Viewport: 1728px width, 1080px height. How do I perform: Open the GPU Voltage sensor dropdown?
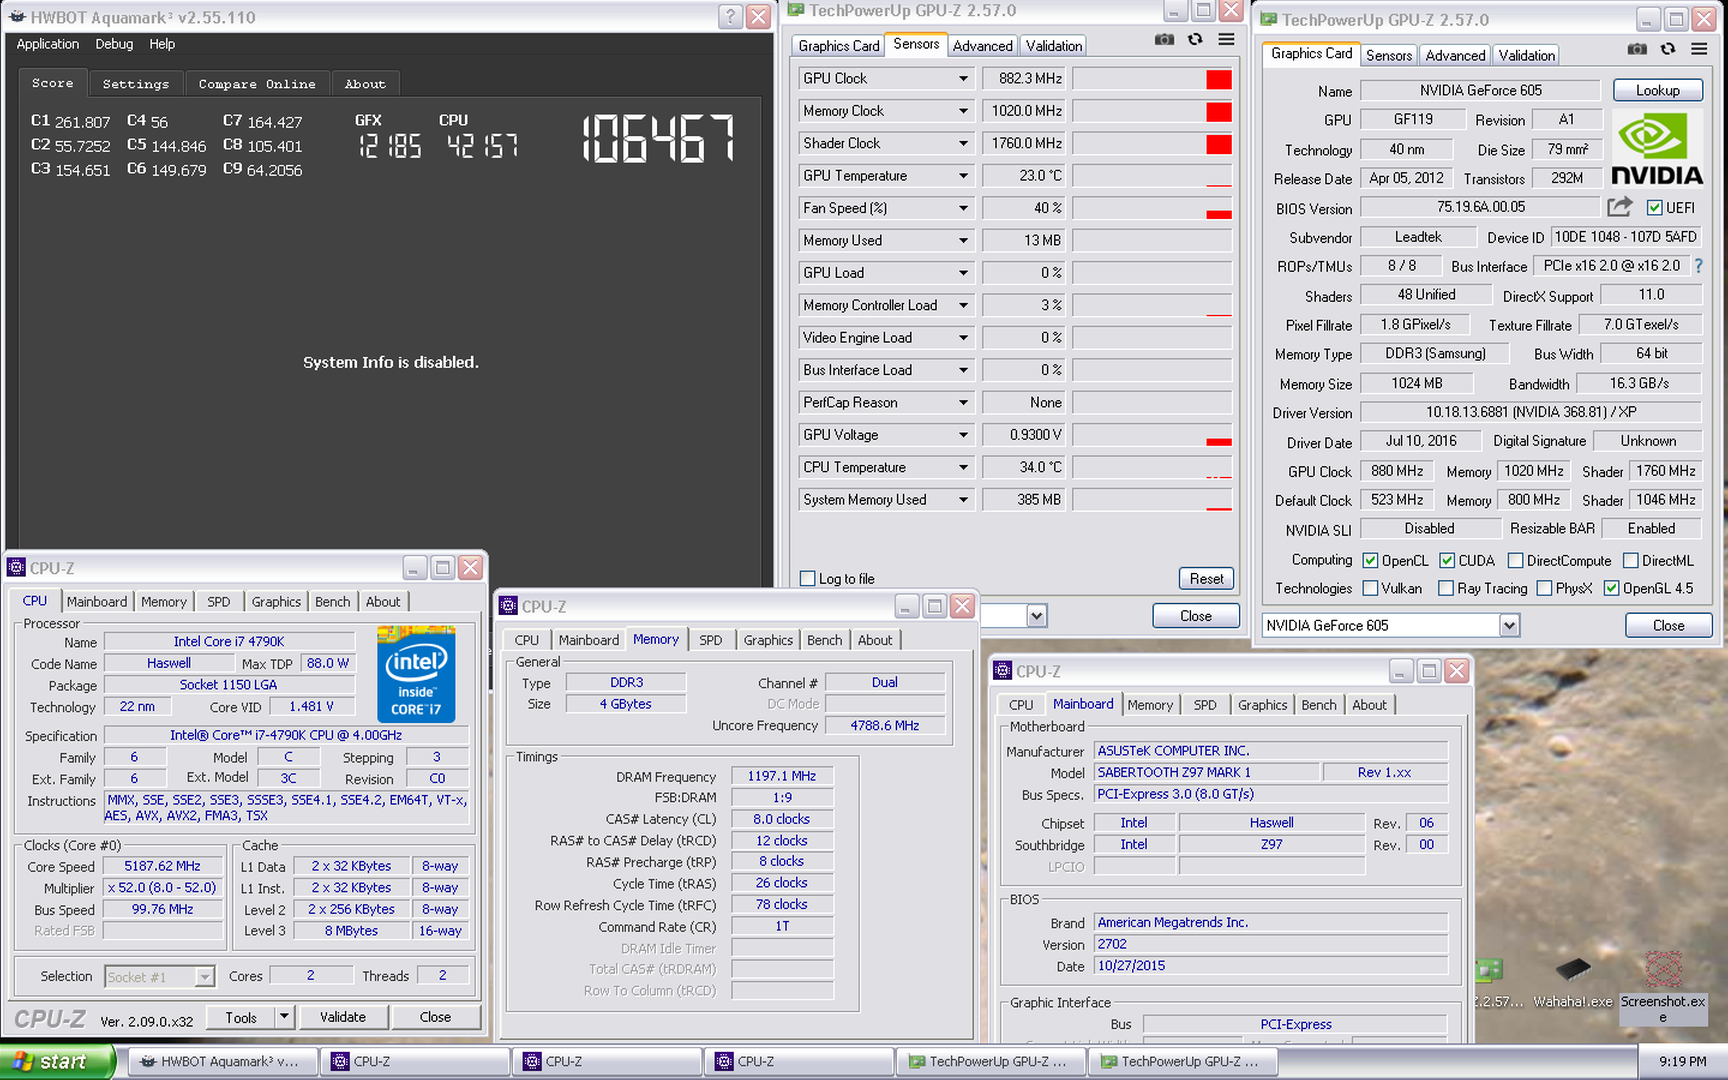pyautogui.click(x=963, y=435)
